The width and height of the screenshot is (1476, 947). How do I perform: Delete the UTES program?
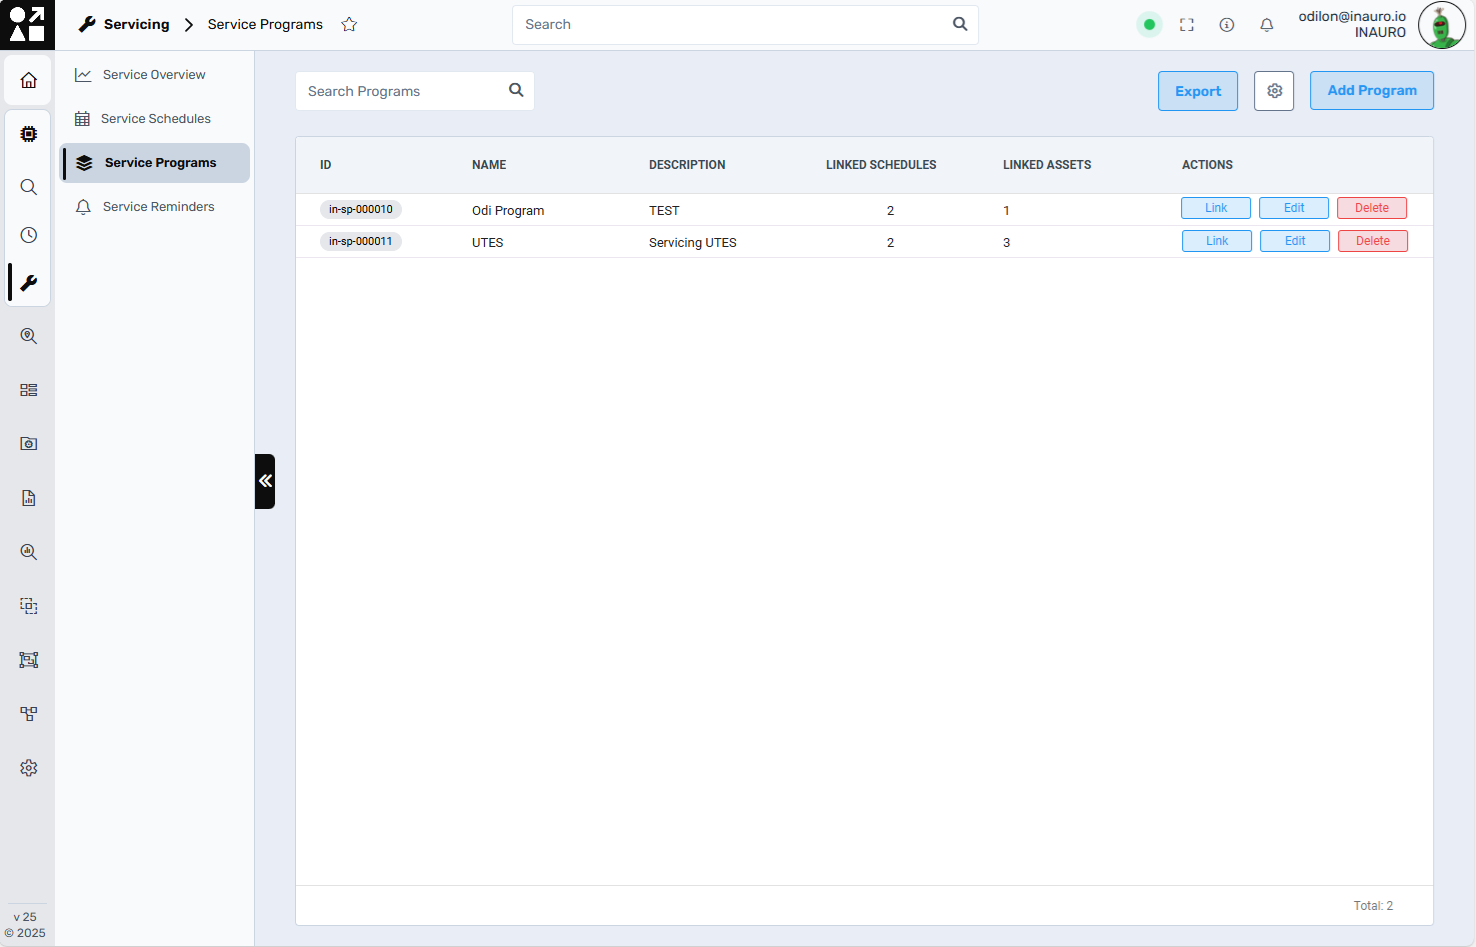pyautogui.click(x=1372, y=241)
